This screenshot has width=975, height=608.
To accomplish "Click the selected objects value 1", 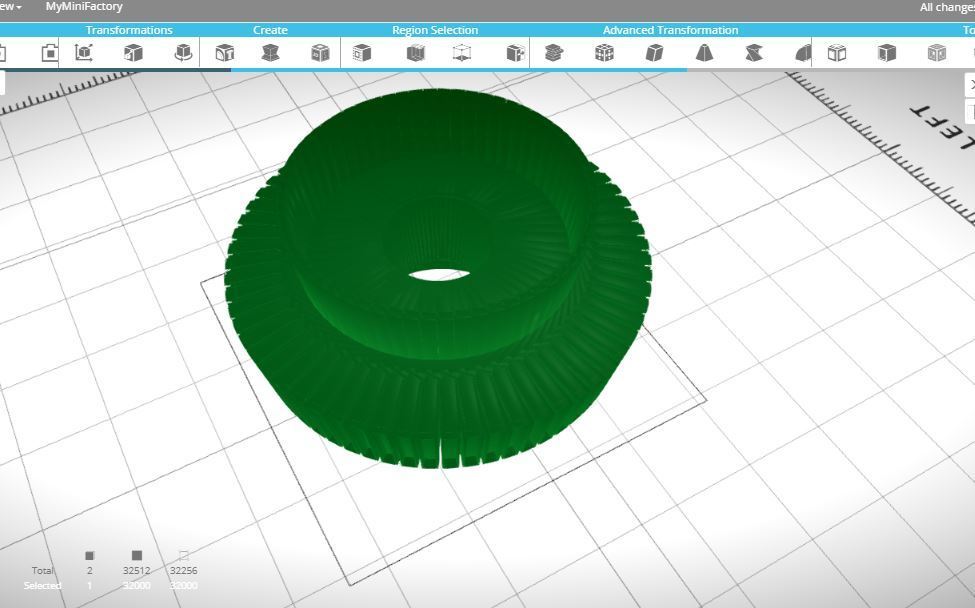I will (x=90, y=586).
